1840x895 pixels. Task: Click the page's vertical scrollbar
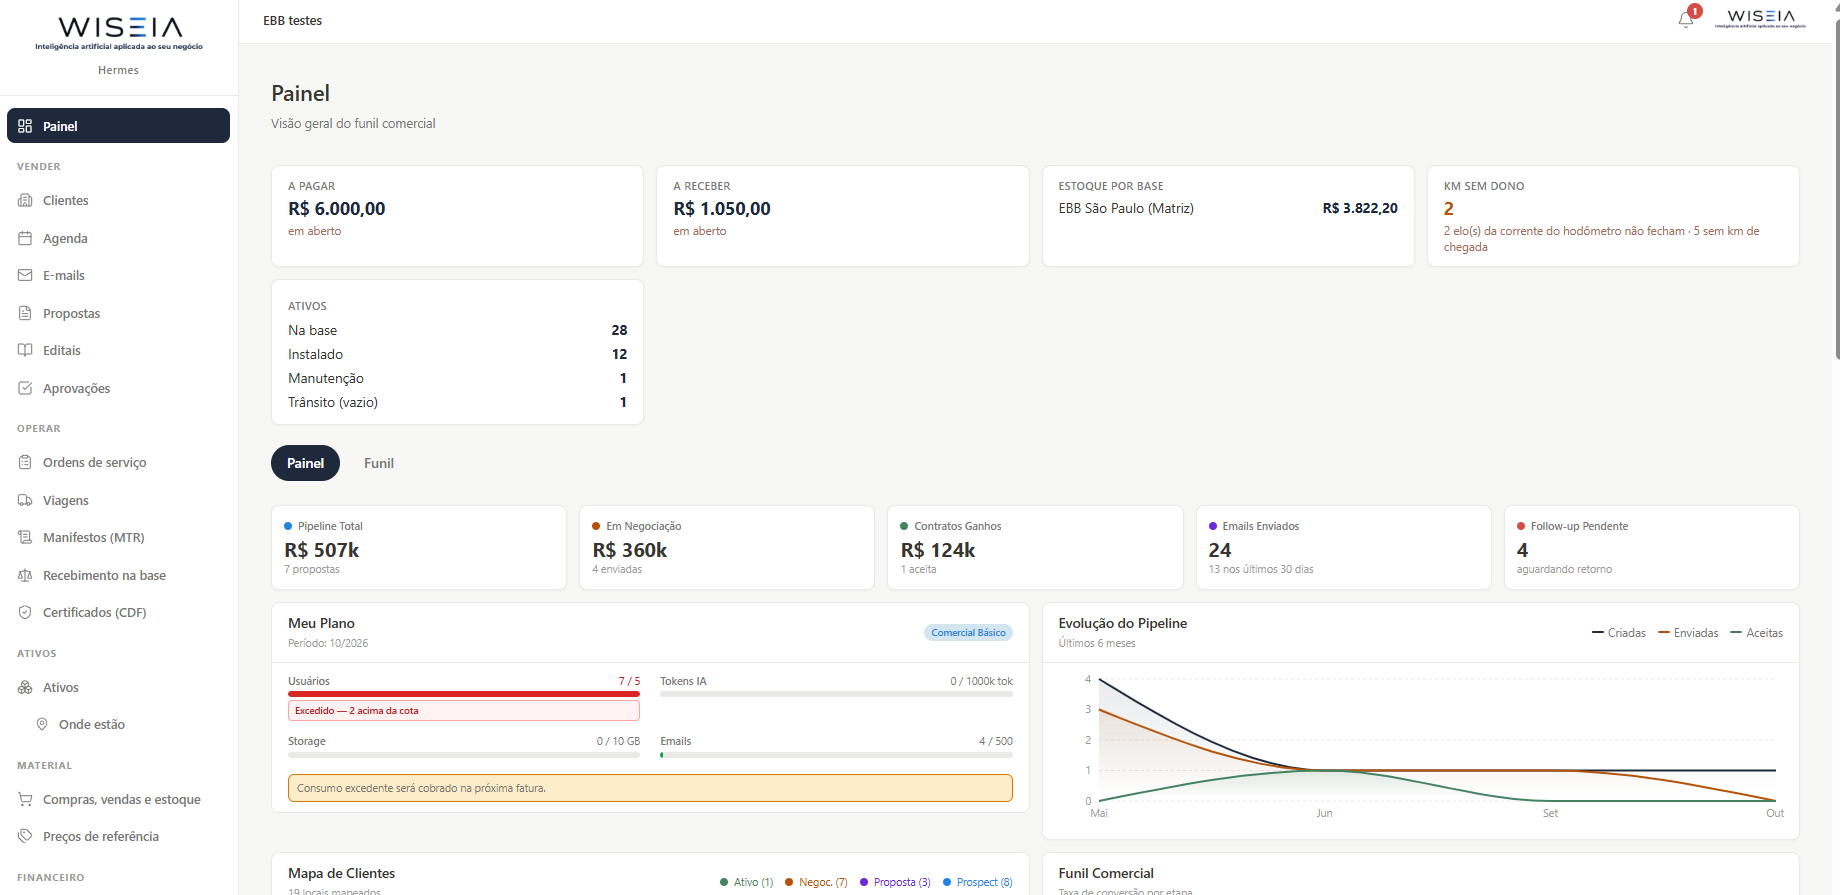click(x=1836, y=190)
